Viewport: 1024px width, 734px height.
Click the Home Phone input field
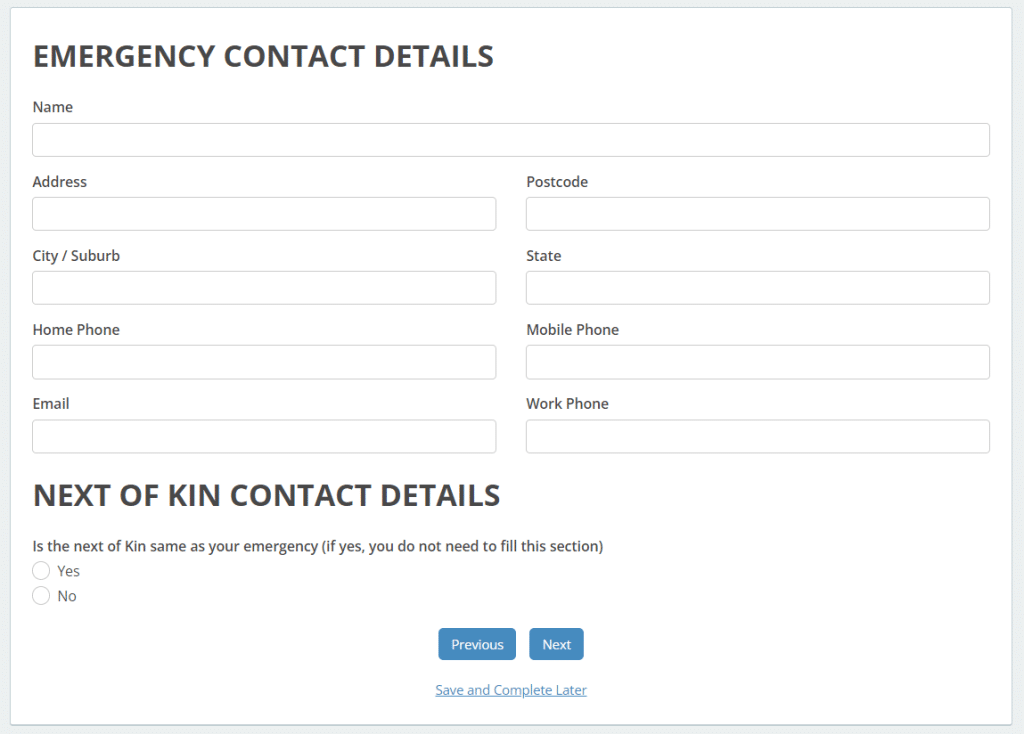pos(264,361)
